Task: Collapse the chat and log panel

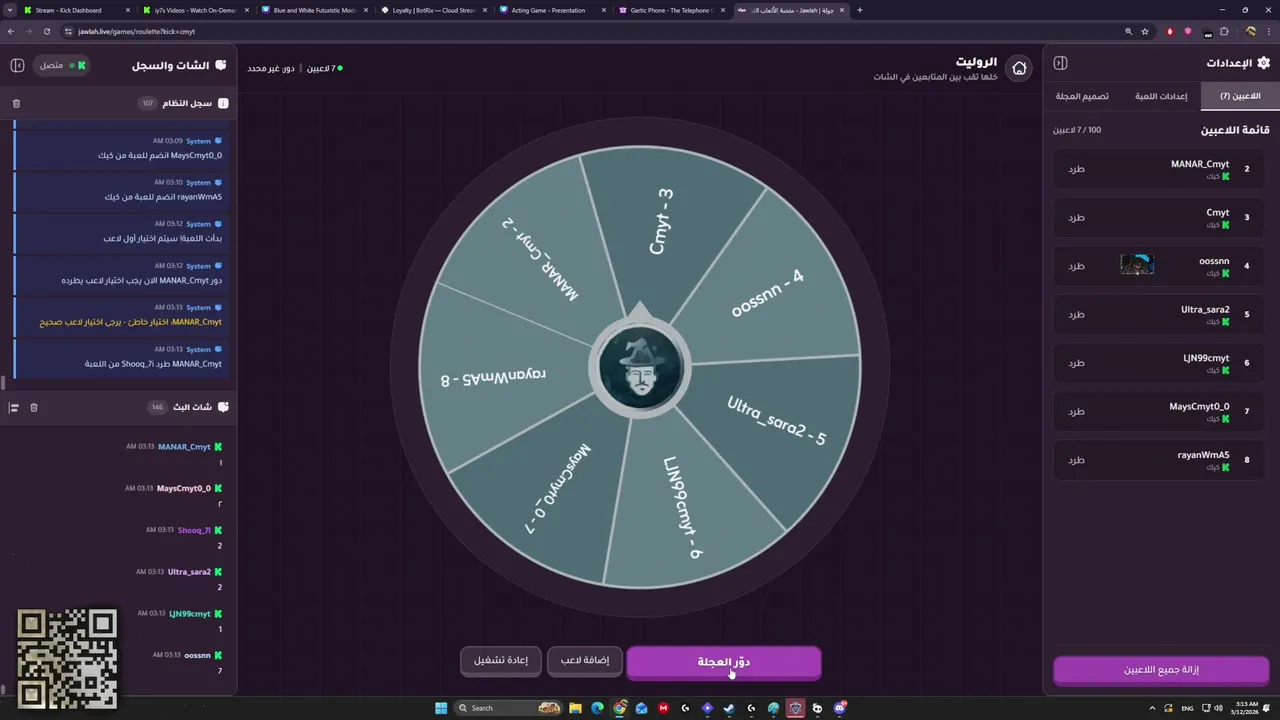Action: pyautogui.click(x=17, y=65)
